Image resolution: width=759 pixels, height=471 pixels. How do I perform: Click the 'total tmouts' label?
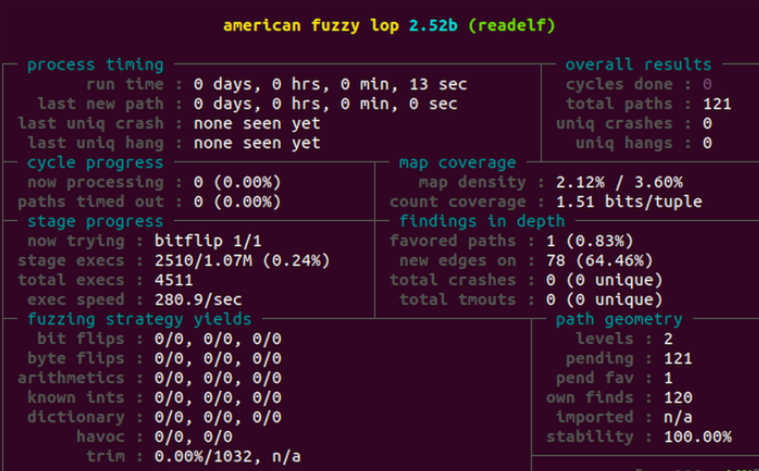[457, 300]
